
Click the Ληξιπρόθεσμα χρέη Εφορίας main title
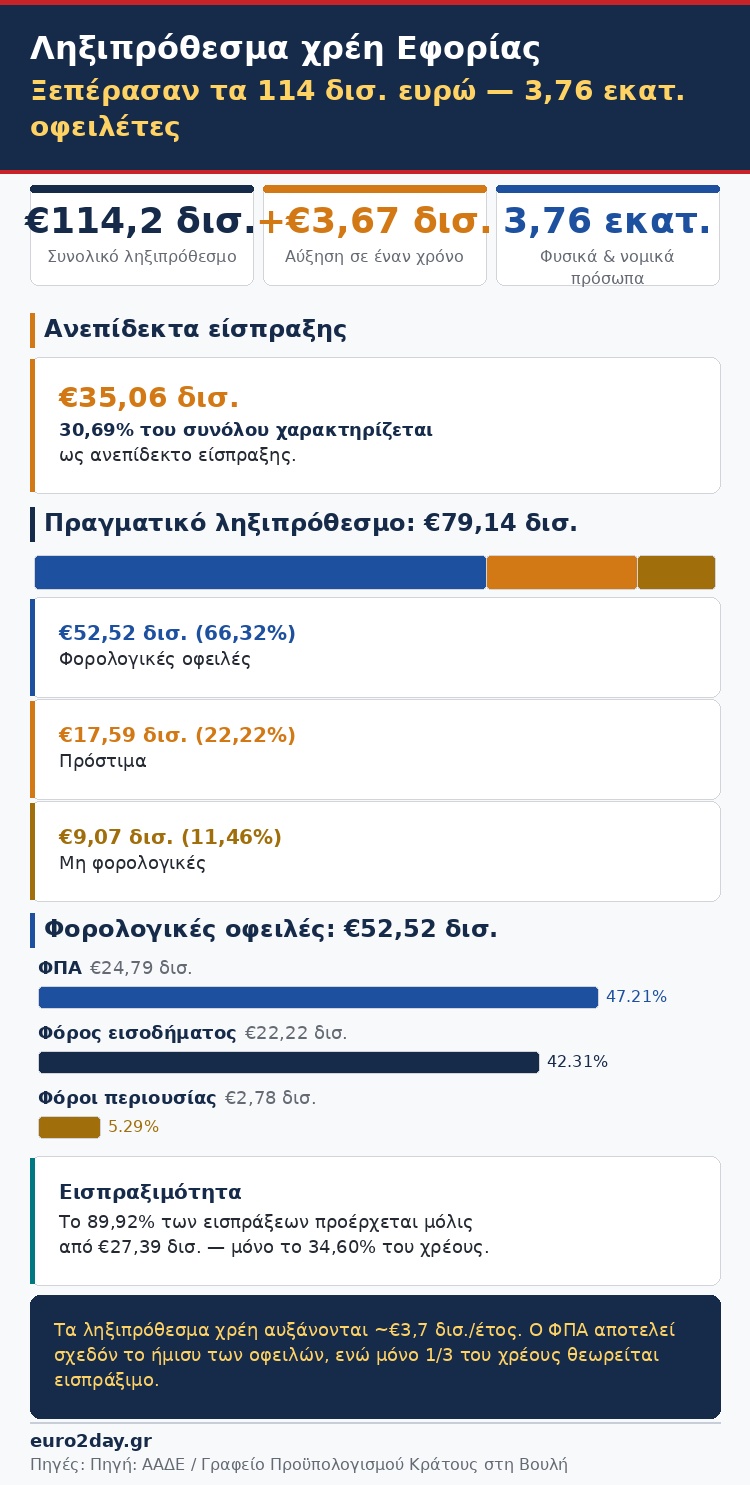[285, 49]
